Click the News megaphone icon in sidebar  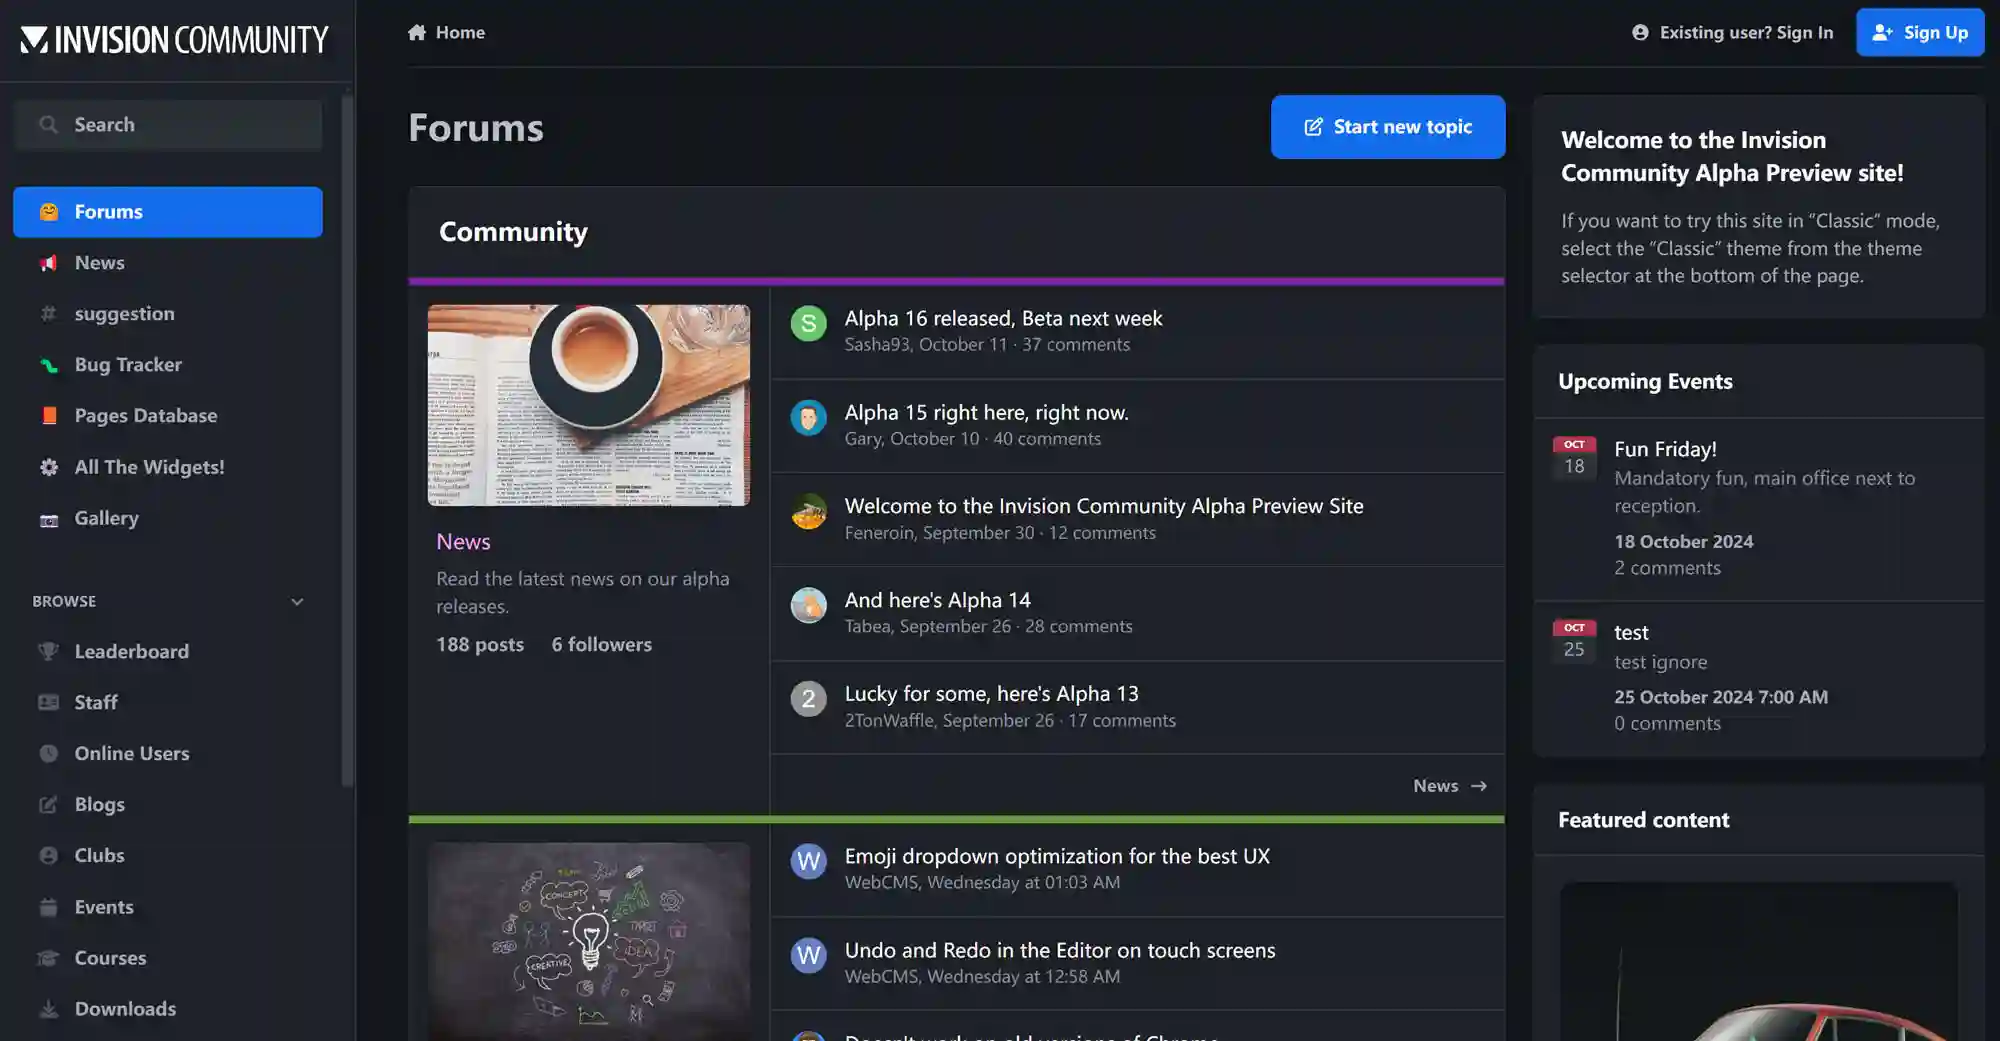(48, 263)
